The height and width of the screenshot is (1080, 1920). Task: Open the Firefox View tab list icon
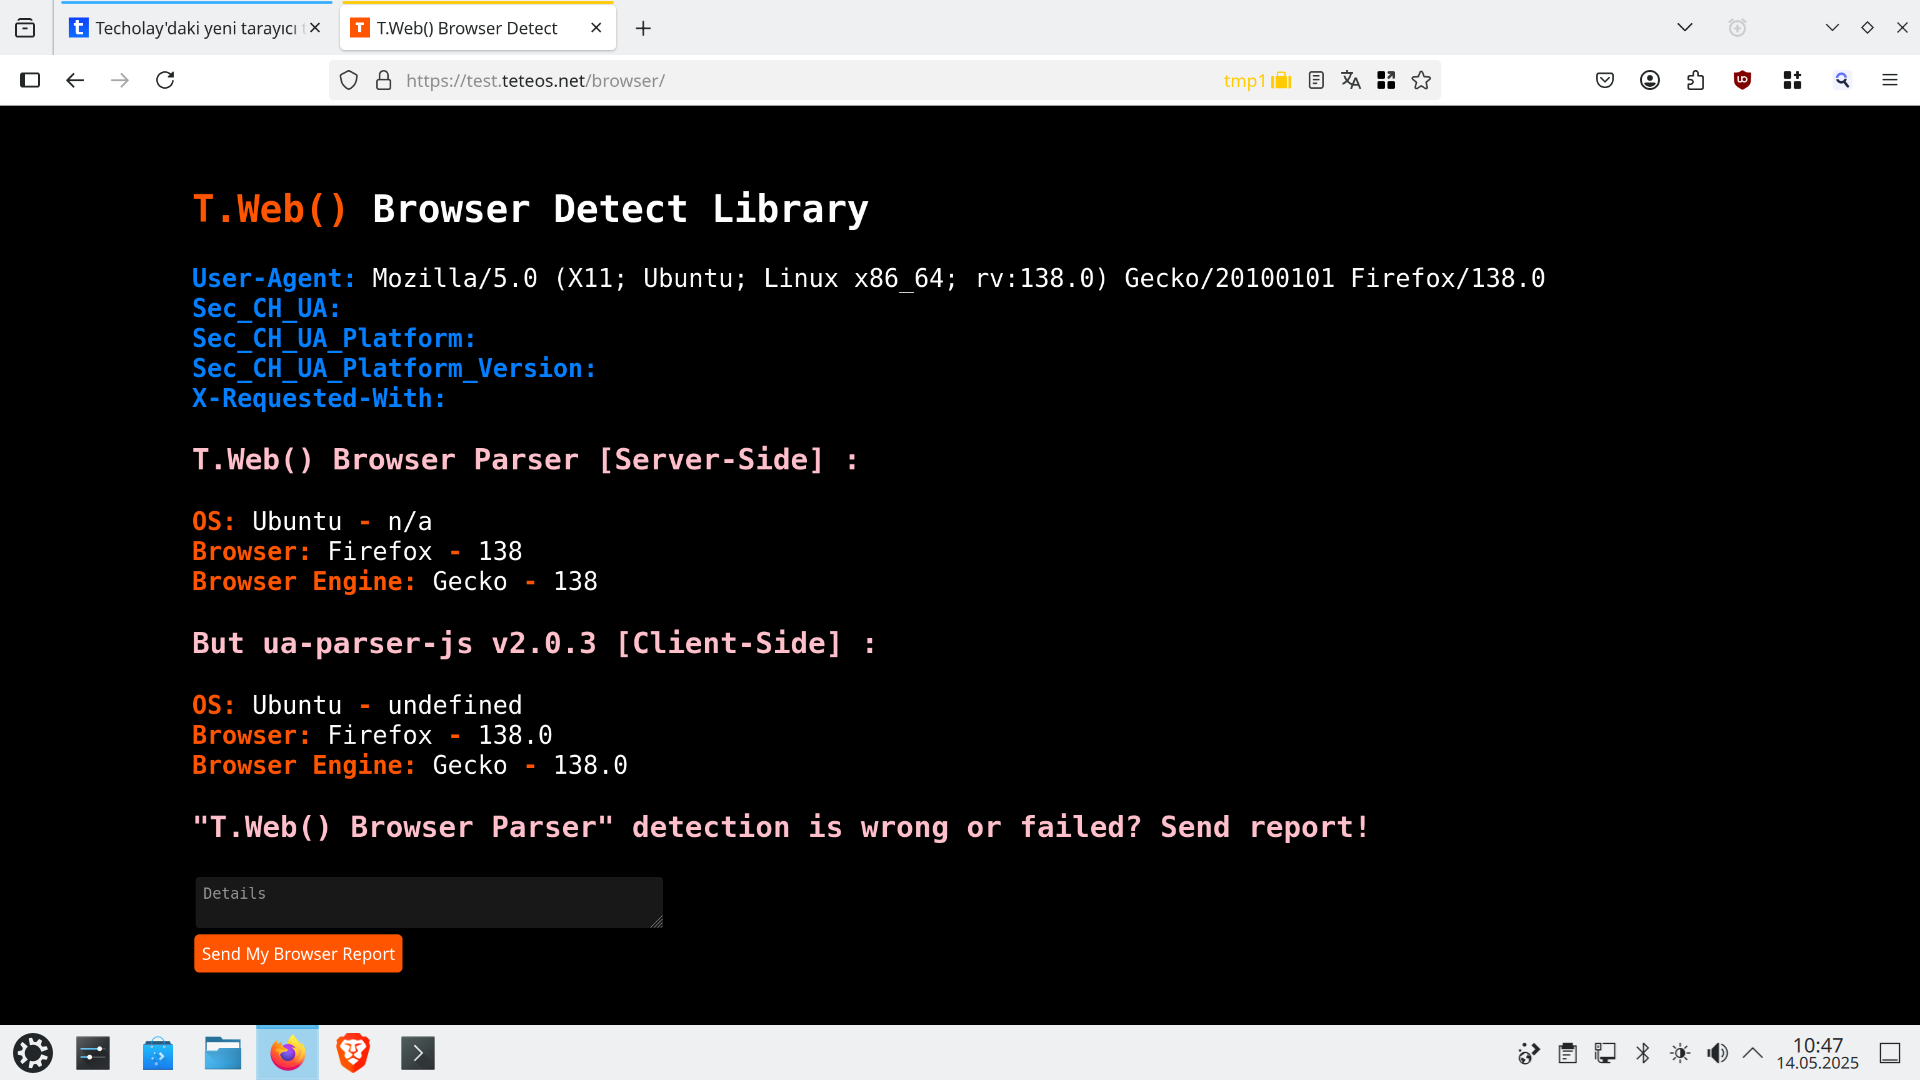point(25,28)
